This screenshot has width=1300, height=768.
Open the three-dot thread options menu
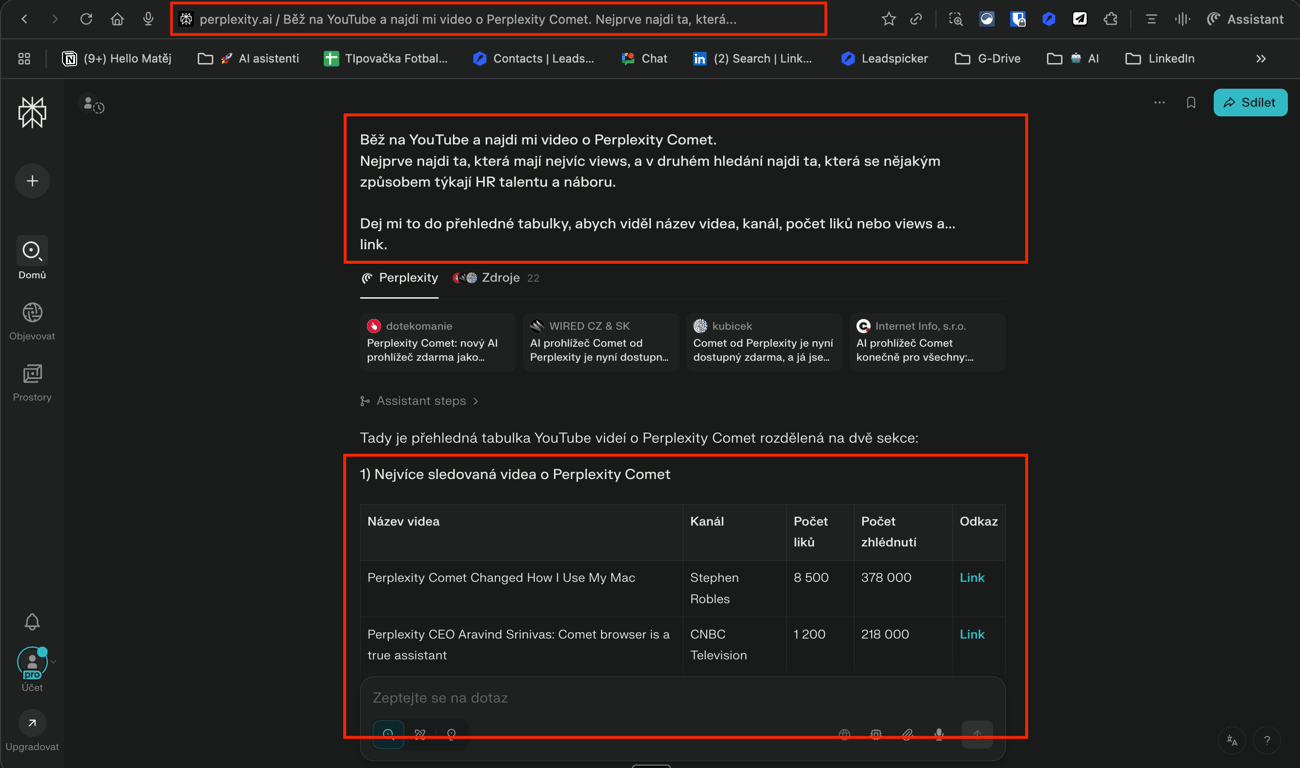pyautogui.click(x=1159, y=103)
